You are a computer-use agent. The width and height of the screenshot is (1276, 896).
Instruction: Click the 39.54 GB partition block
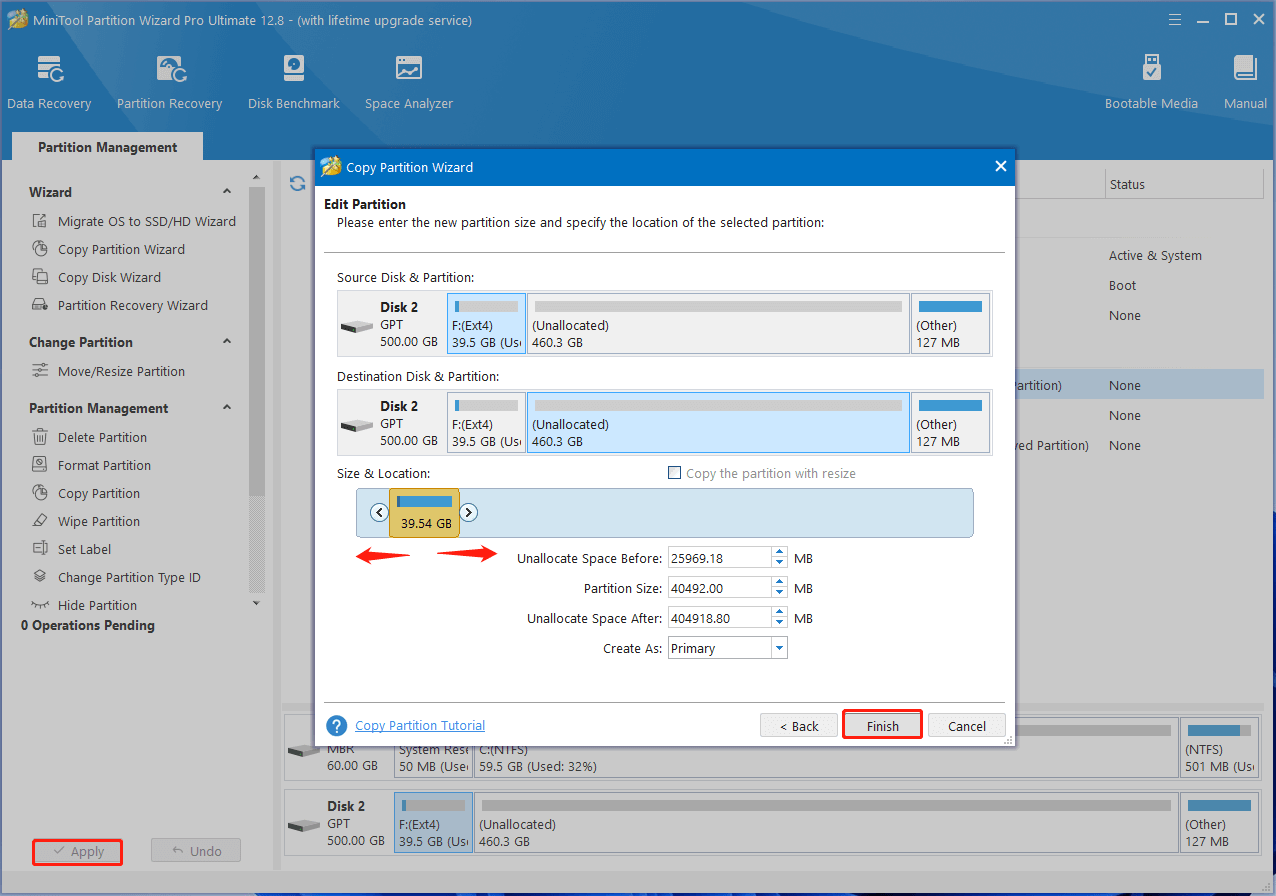[x=424, y=513]
